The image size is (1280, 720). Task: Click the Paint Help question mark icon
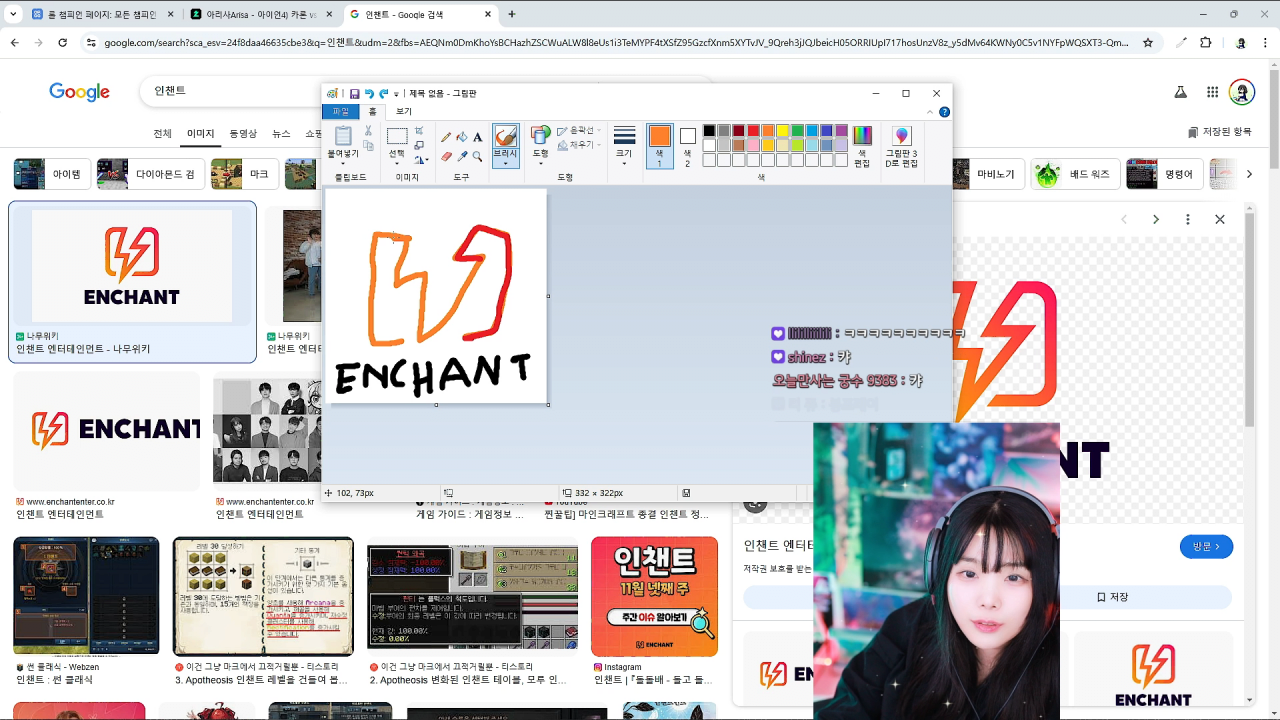[x=944, y=112]
